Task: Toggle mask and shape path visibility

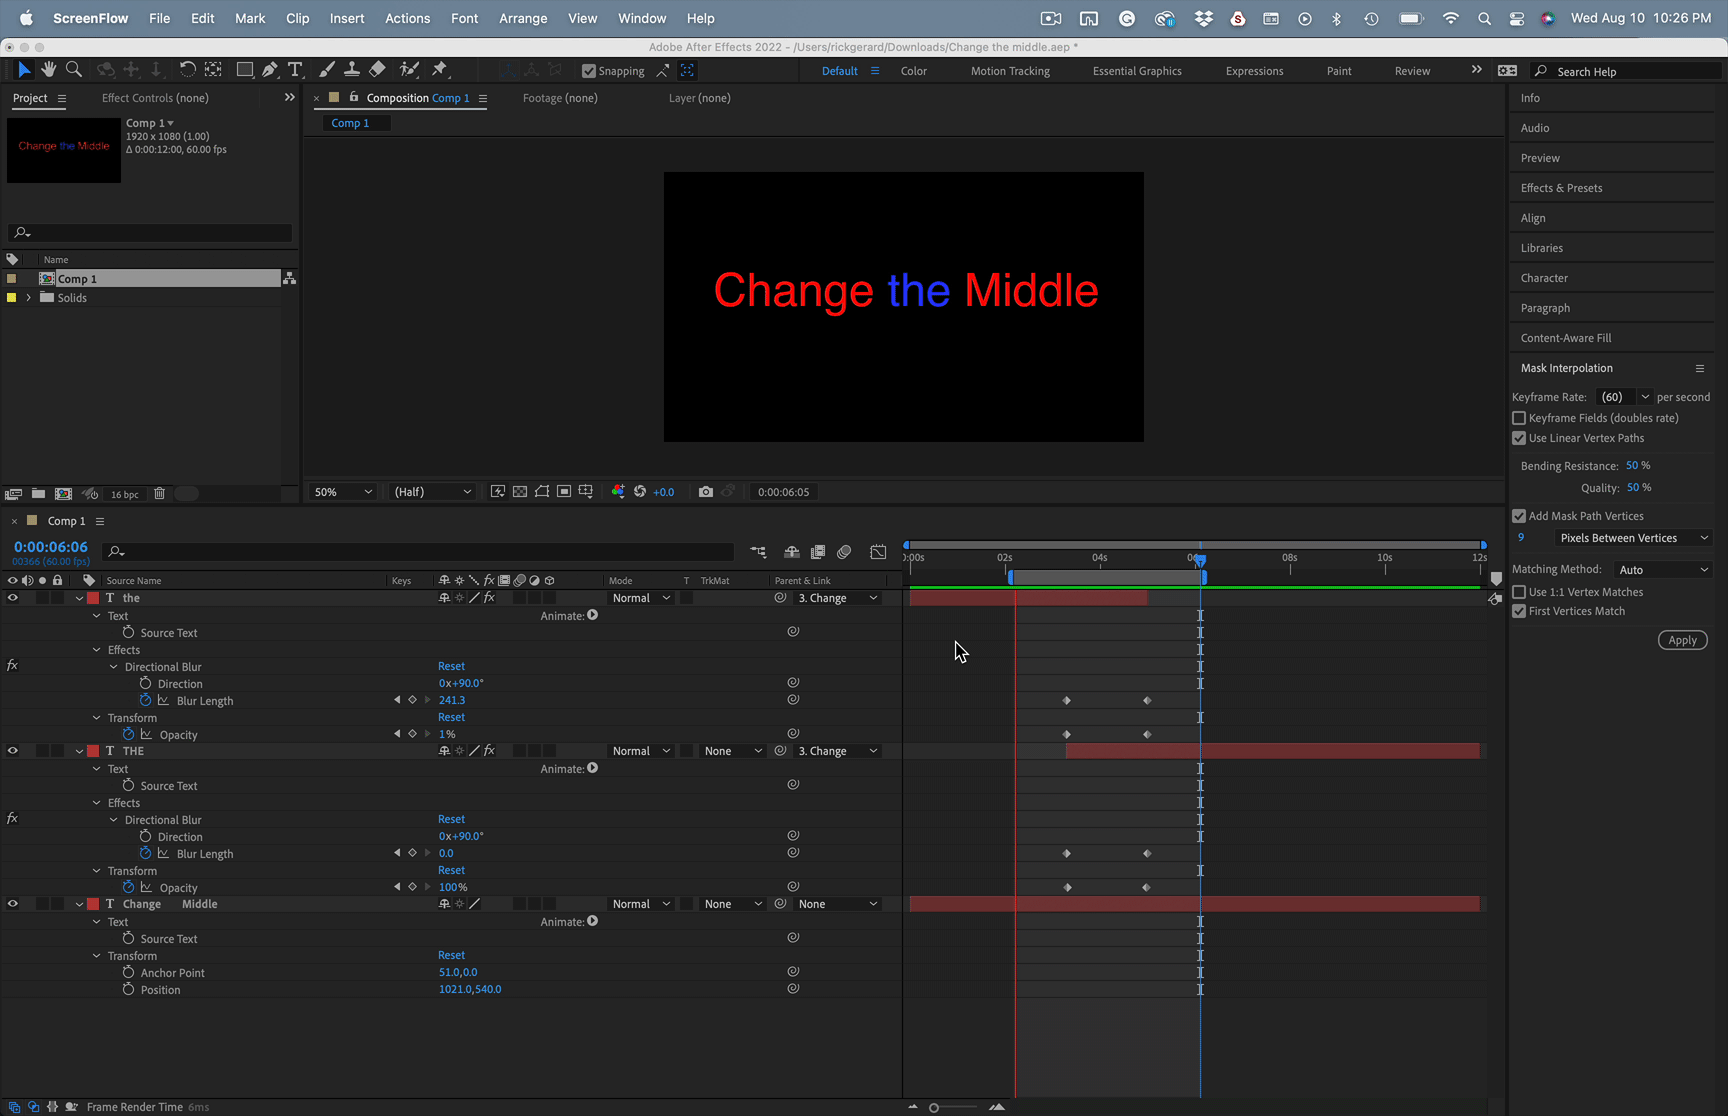Action: [x=542, y=492]
